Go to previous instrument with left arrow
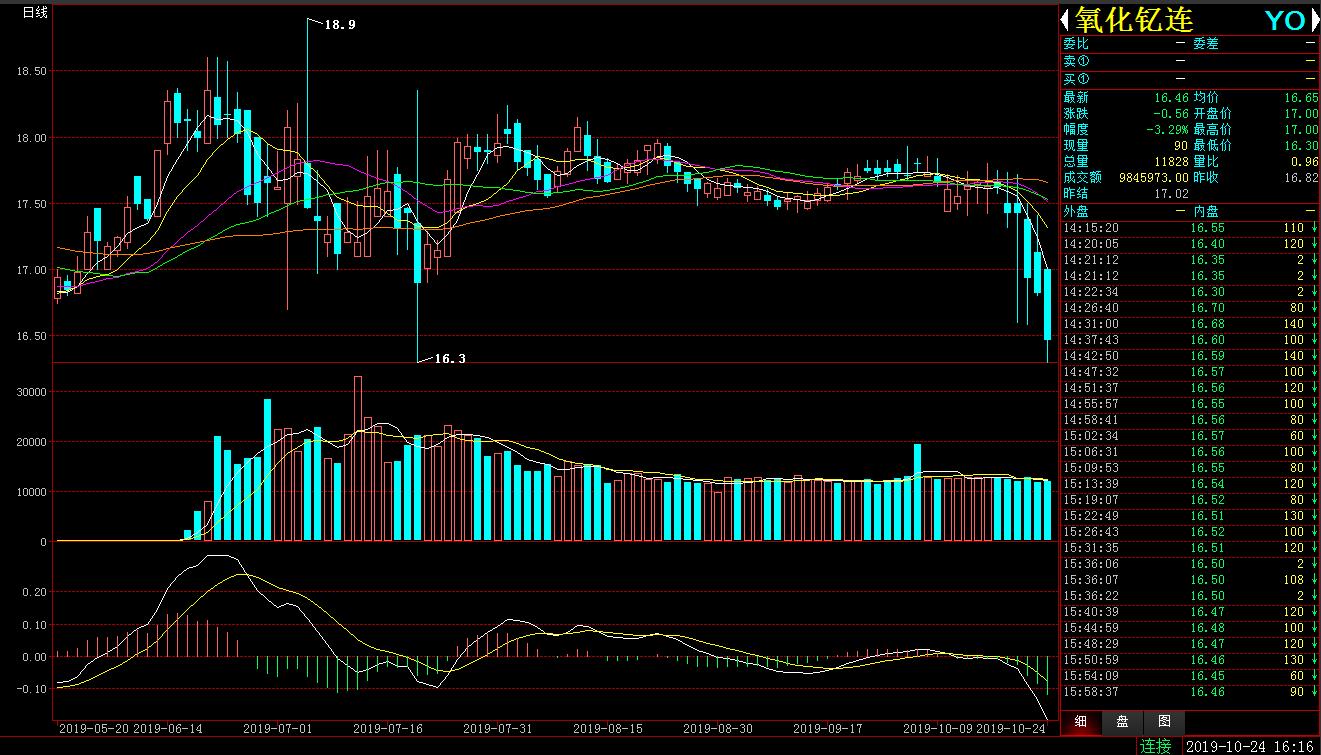 pyautogui.click(x=1066, y=20)
